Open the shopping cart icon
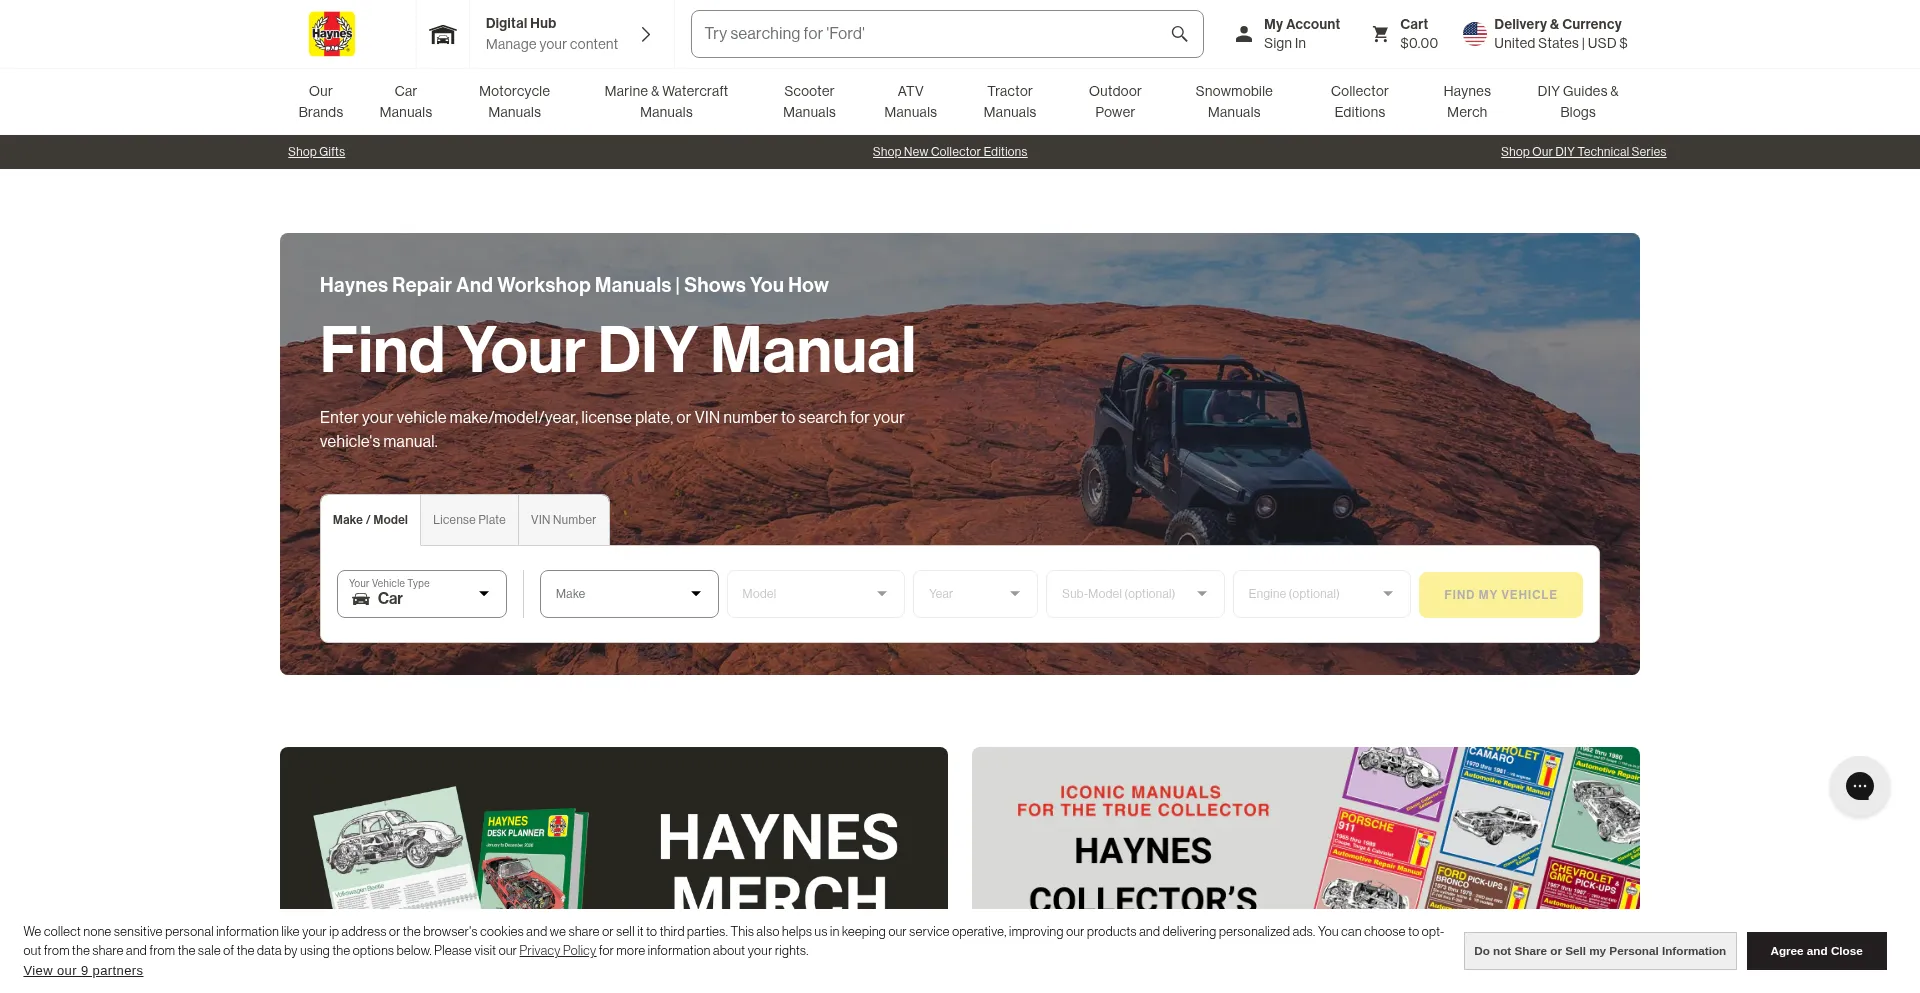This screenshot has height=993, width=1920. point(1380,34)
